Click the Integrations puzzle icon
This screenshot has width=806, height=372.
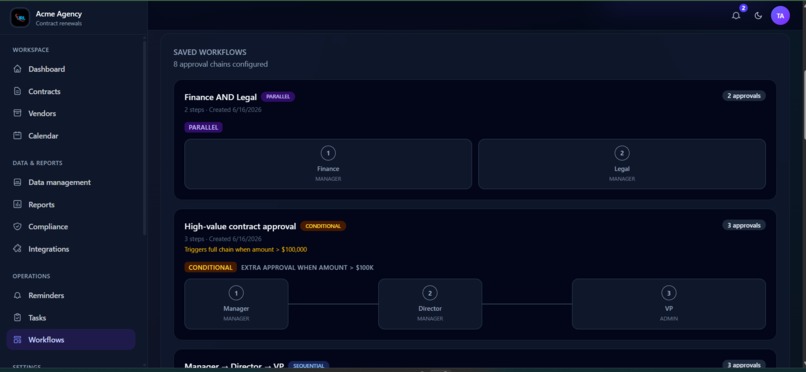(17, 249)
